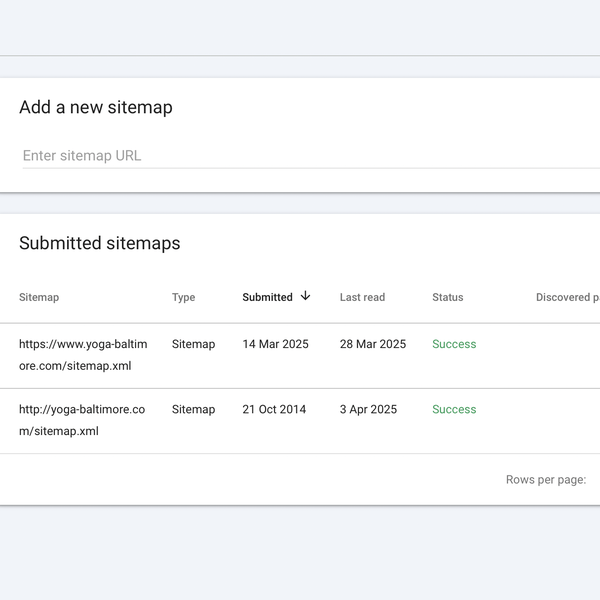
Task: Click the Submitted sitemaps heading
Action: pyautogui.click(x=99, y=243)
